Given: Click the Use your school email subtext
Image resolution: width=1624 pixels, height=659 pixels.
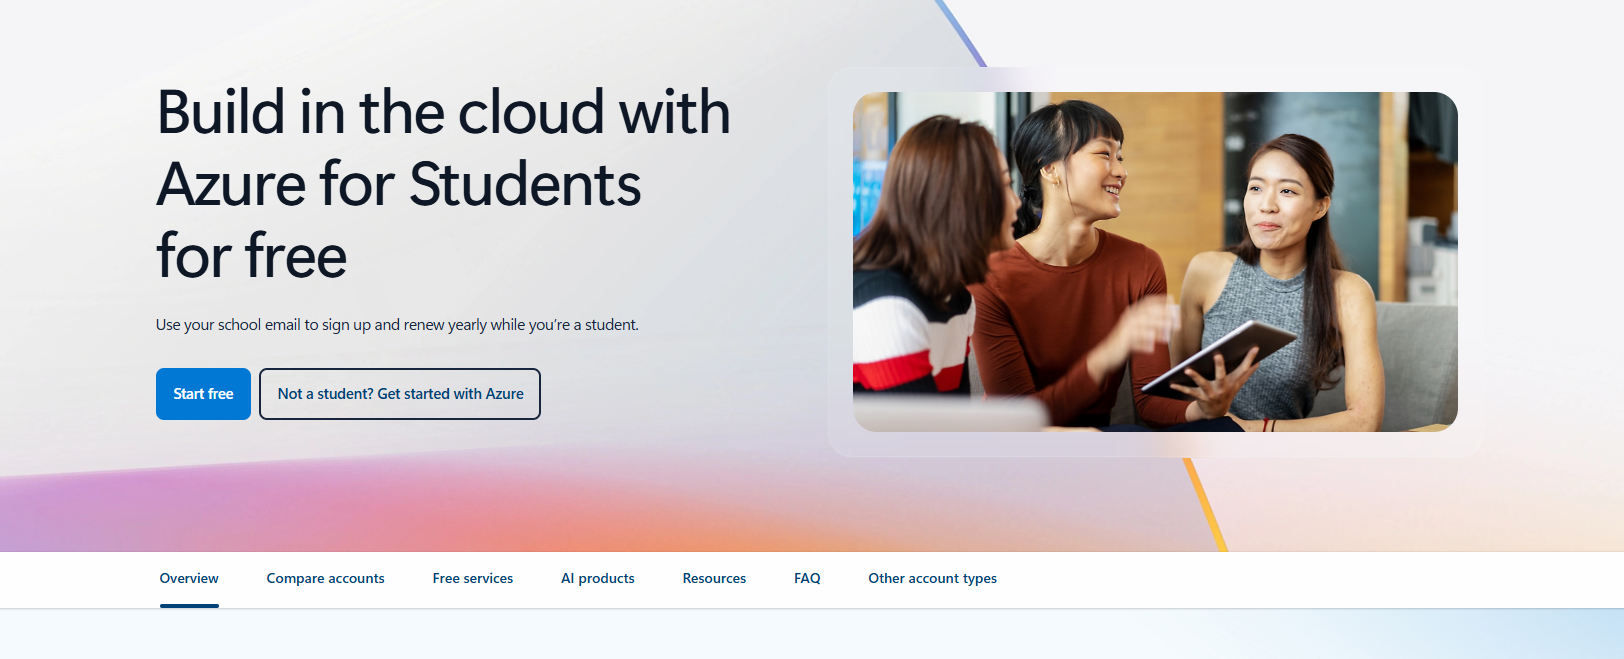Looking at the screenshot, I should click(397, 325).
